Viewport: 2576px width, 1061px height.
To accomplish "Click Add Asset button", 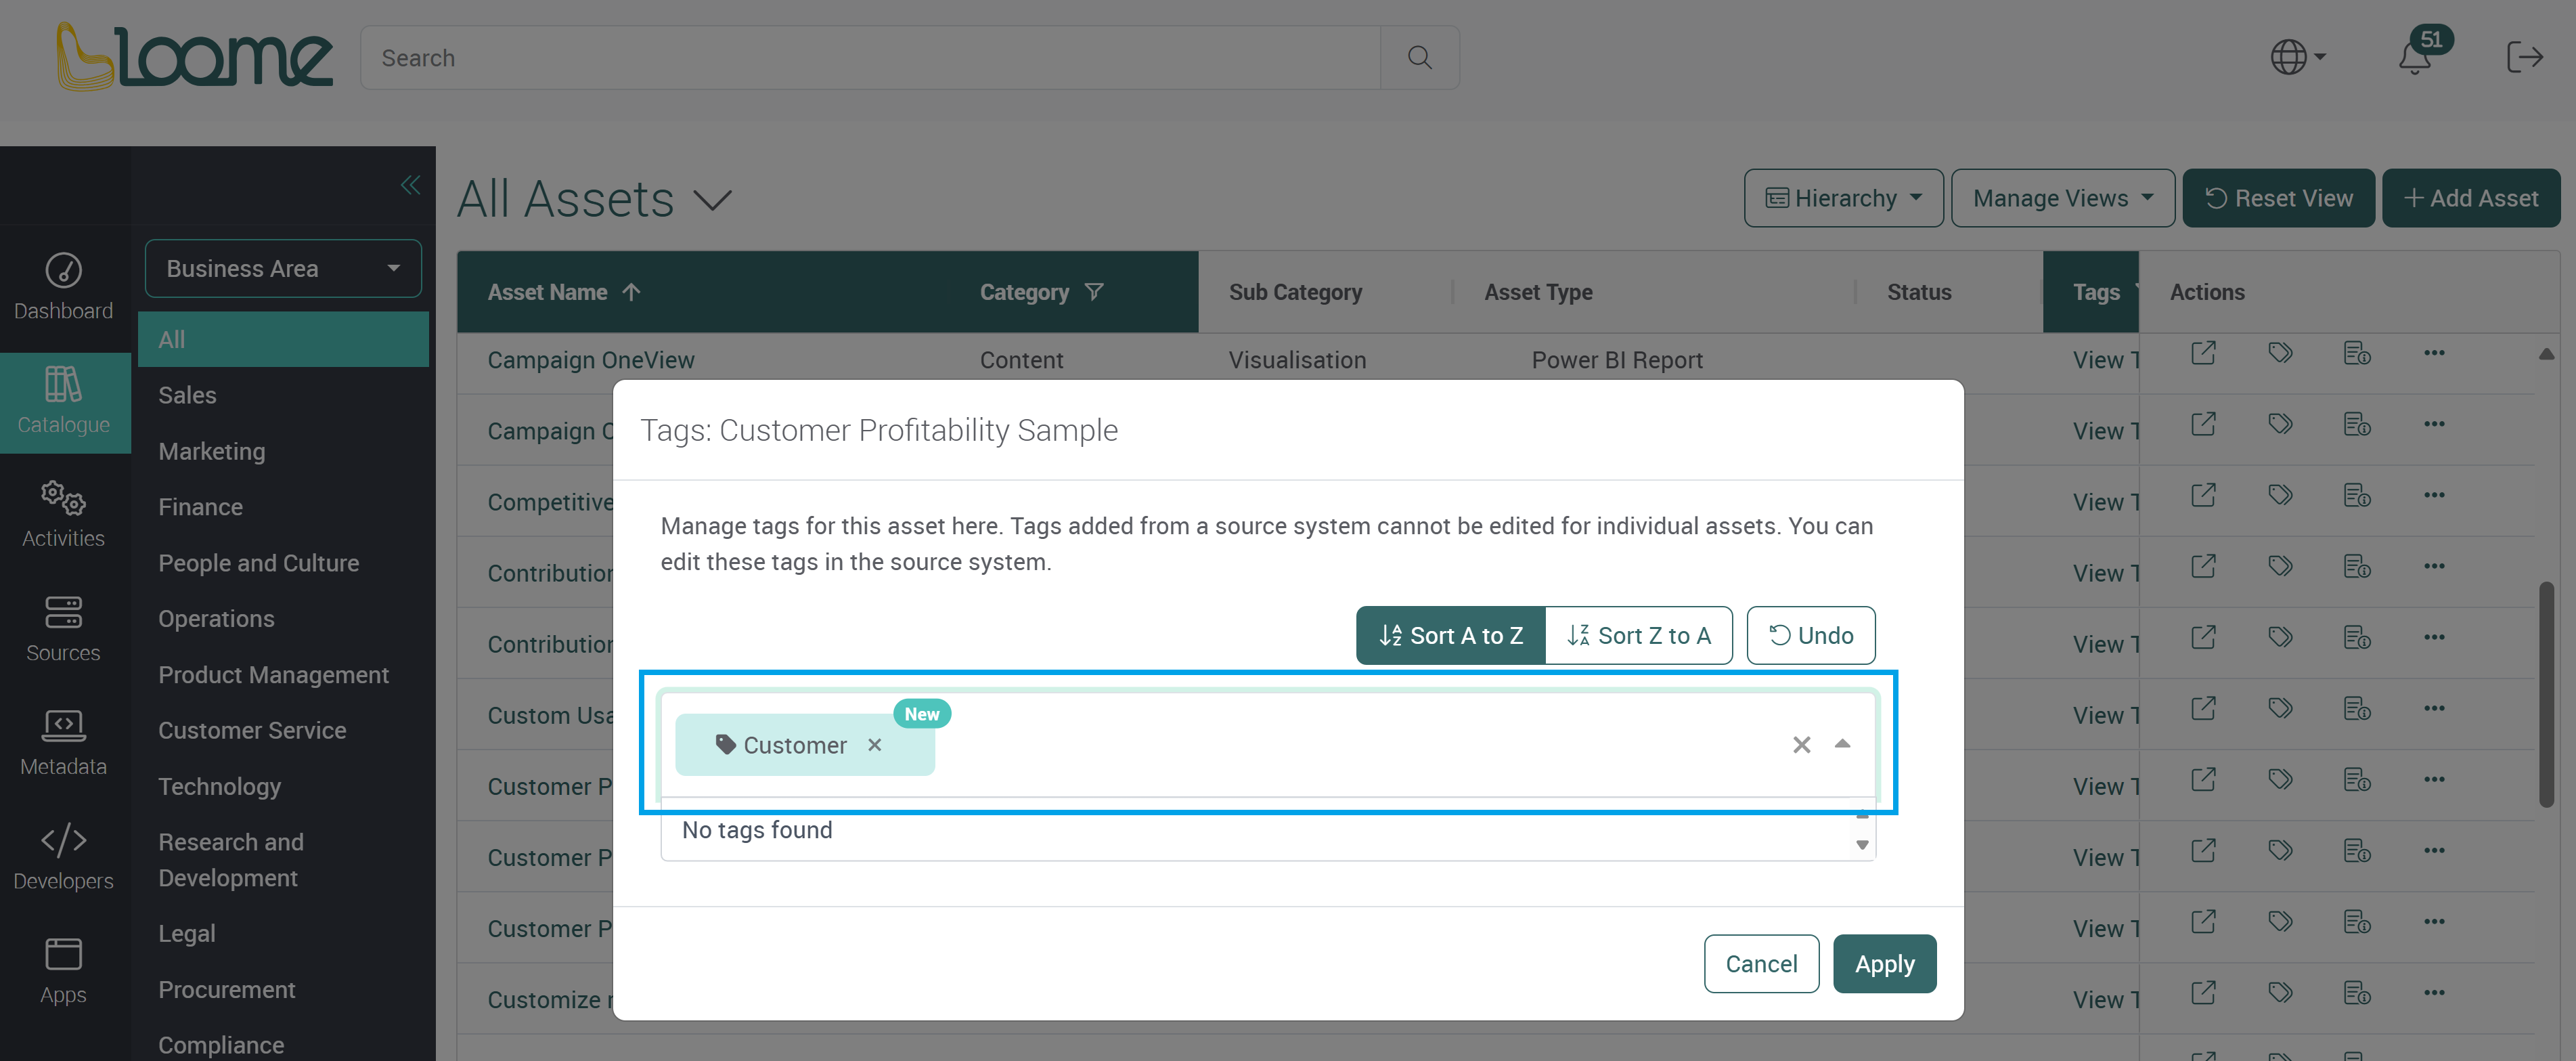I will click(x=2470, y=198).
